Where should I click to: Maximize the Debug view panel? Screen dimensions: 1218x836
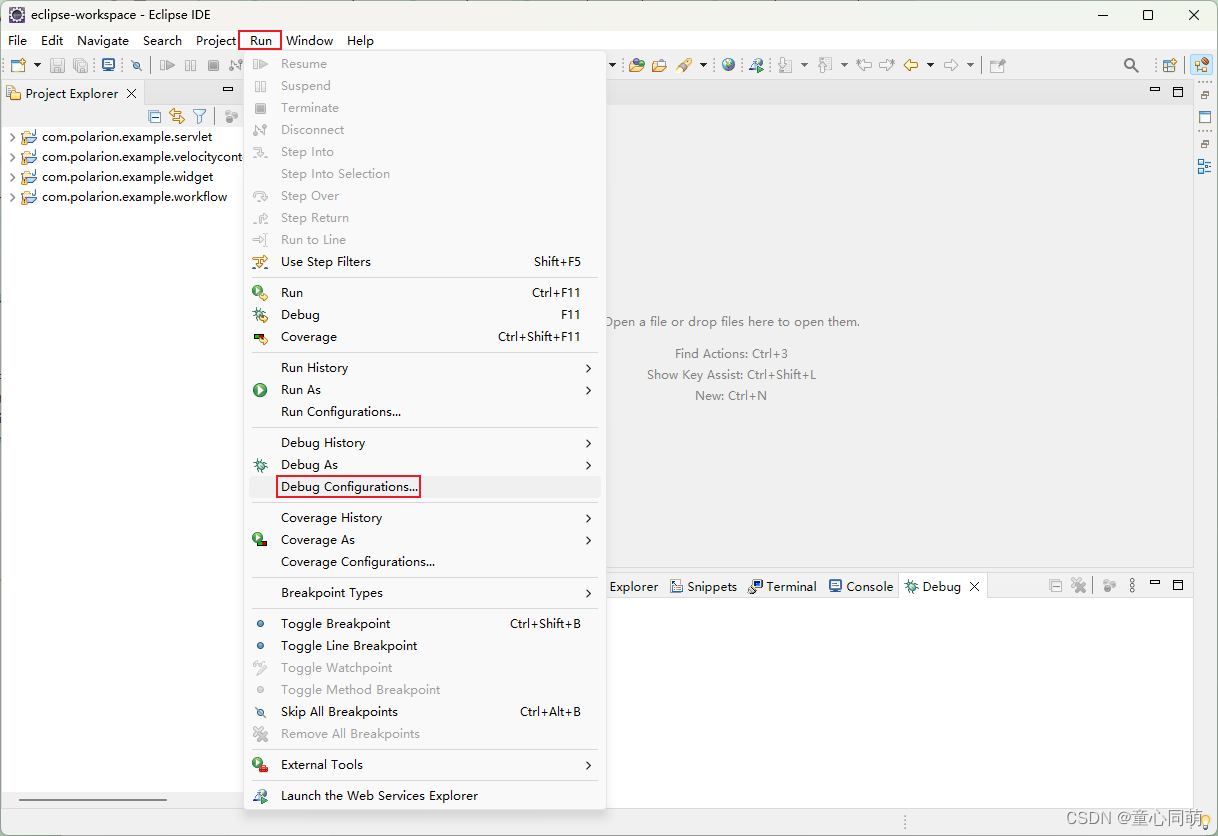click(1178, 585)
